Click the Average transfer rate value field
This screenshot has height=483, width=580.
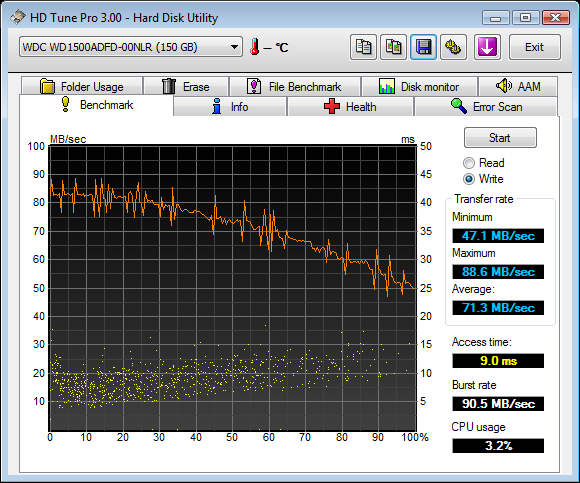pyautogui.click(x=498, y=307)
